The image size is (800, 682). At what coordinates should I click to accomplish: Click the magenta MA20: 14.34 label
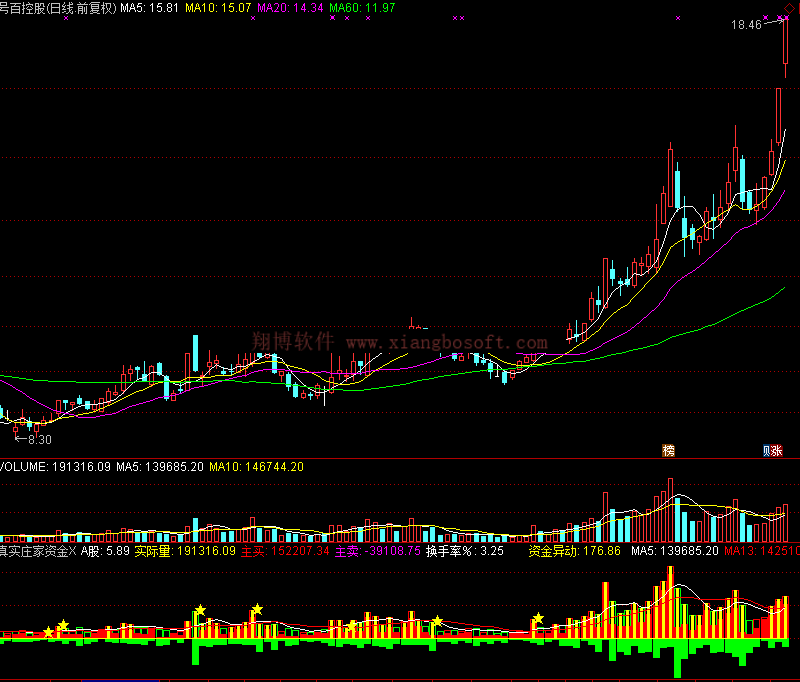[290, 8]
